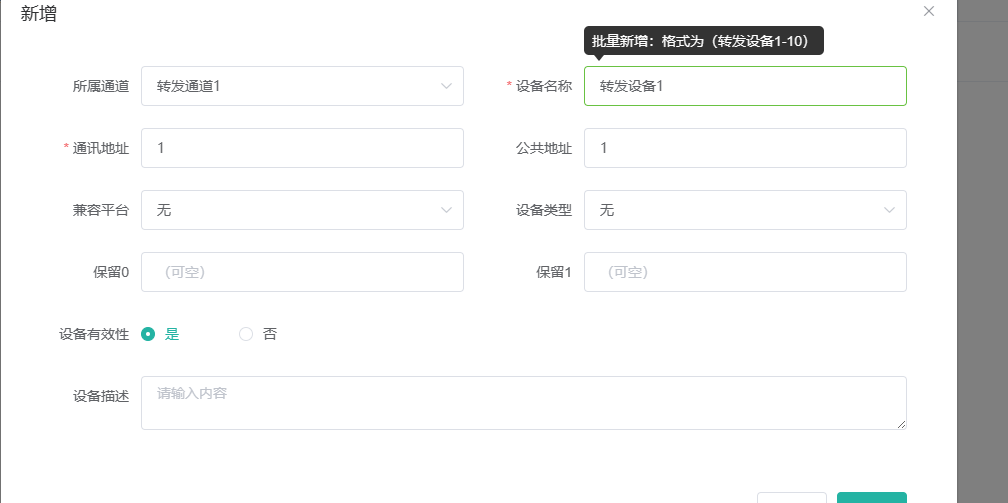Focus the 保留1 optional input

[745, 272]
